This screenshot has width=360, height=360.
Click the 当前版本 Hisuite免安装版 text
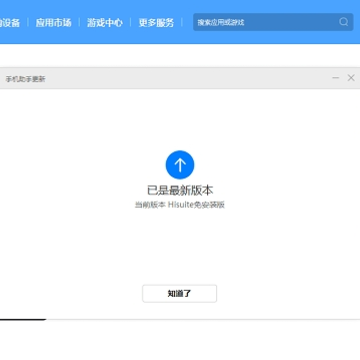pyautogui.click(x=180, y=205)
